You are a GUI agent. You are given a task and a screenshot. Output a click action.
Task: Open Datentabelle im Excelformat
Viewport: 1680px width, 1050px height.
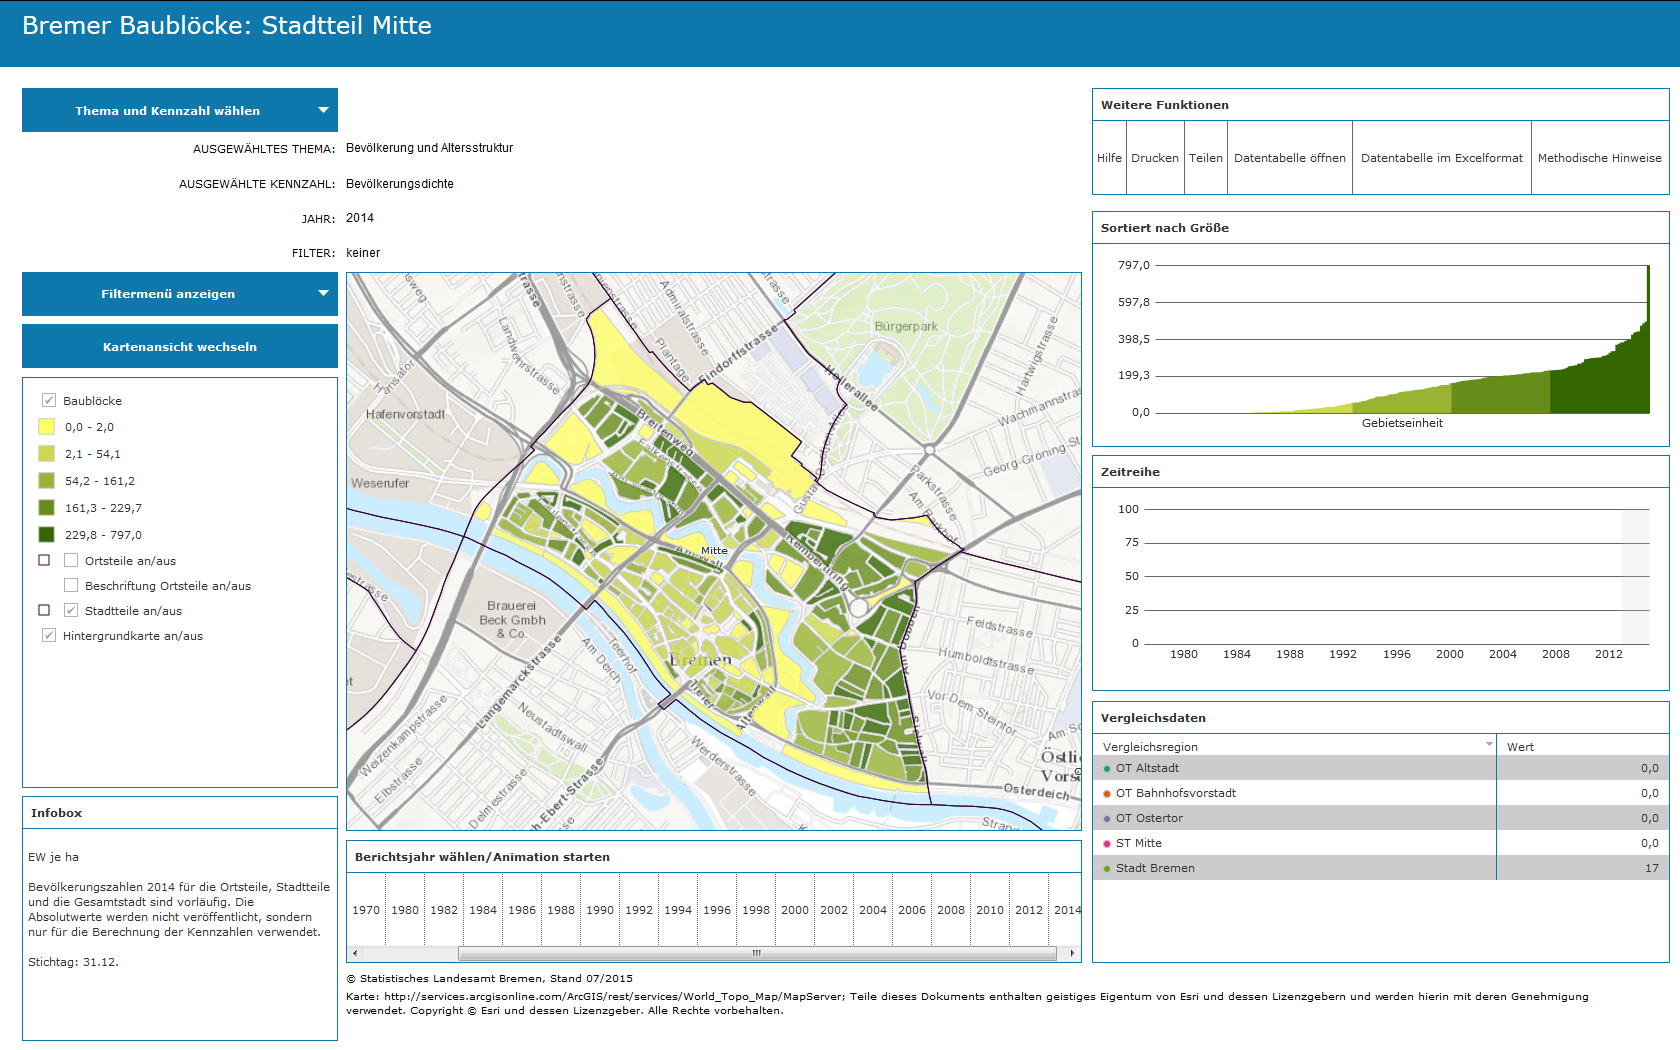[1441, 158]
